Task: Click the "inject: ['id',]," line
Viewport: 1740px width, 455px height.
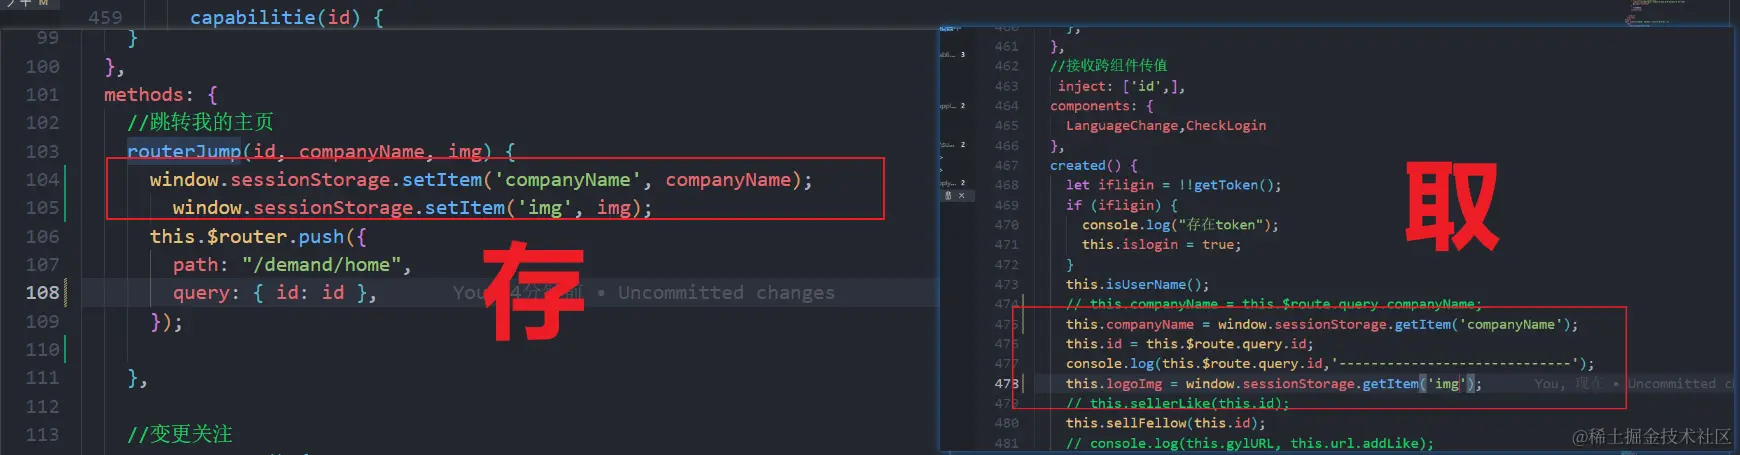Action: [x=1122, y=86]
